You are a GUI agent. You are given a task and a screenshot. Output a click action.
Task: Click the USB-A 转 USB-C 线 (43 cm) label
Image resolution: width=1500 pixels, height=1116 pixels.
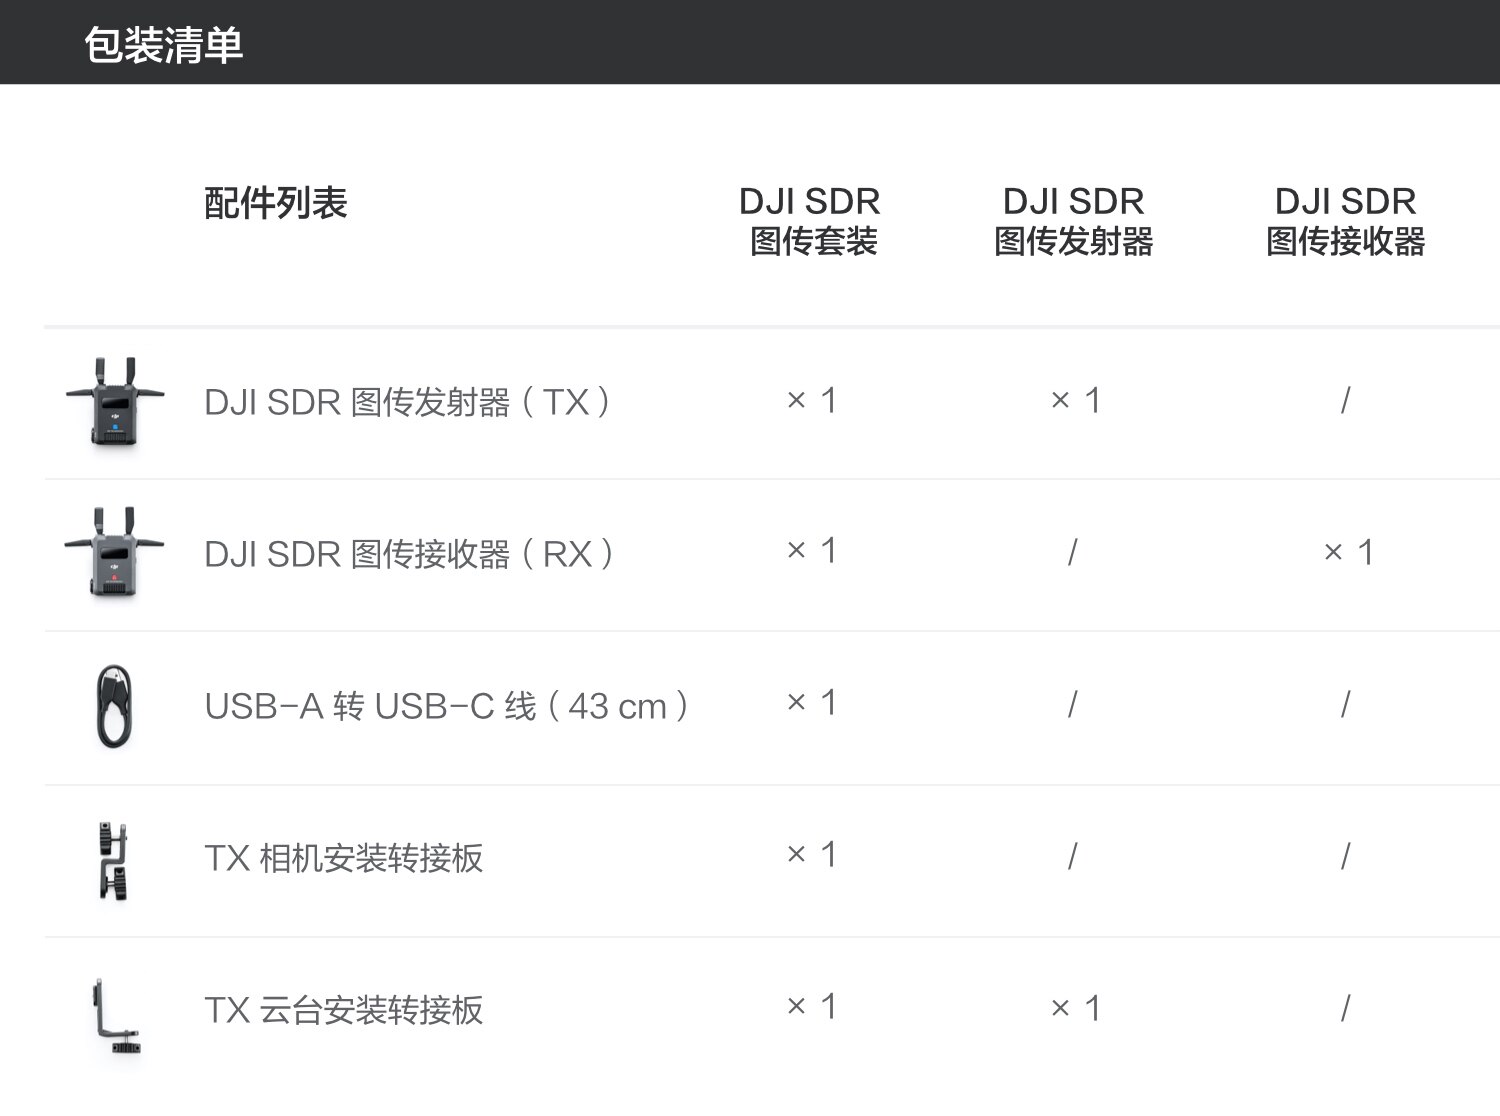tap(446, 706)
